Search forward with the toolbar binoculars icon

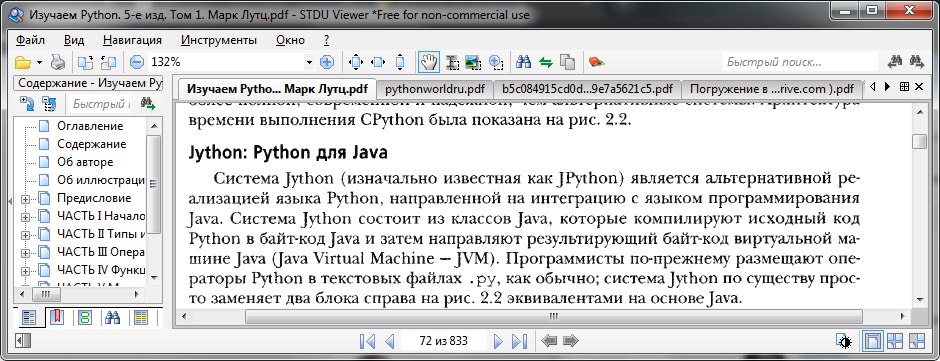[917, 61]
